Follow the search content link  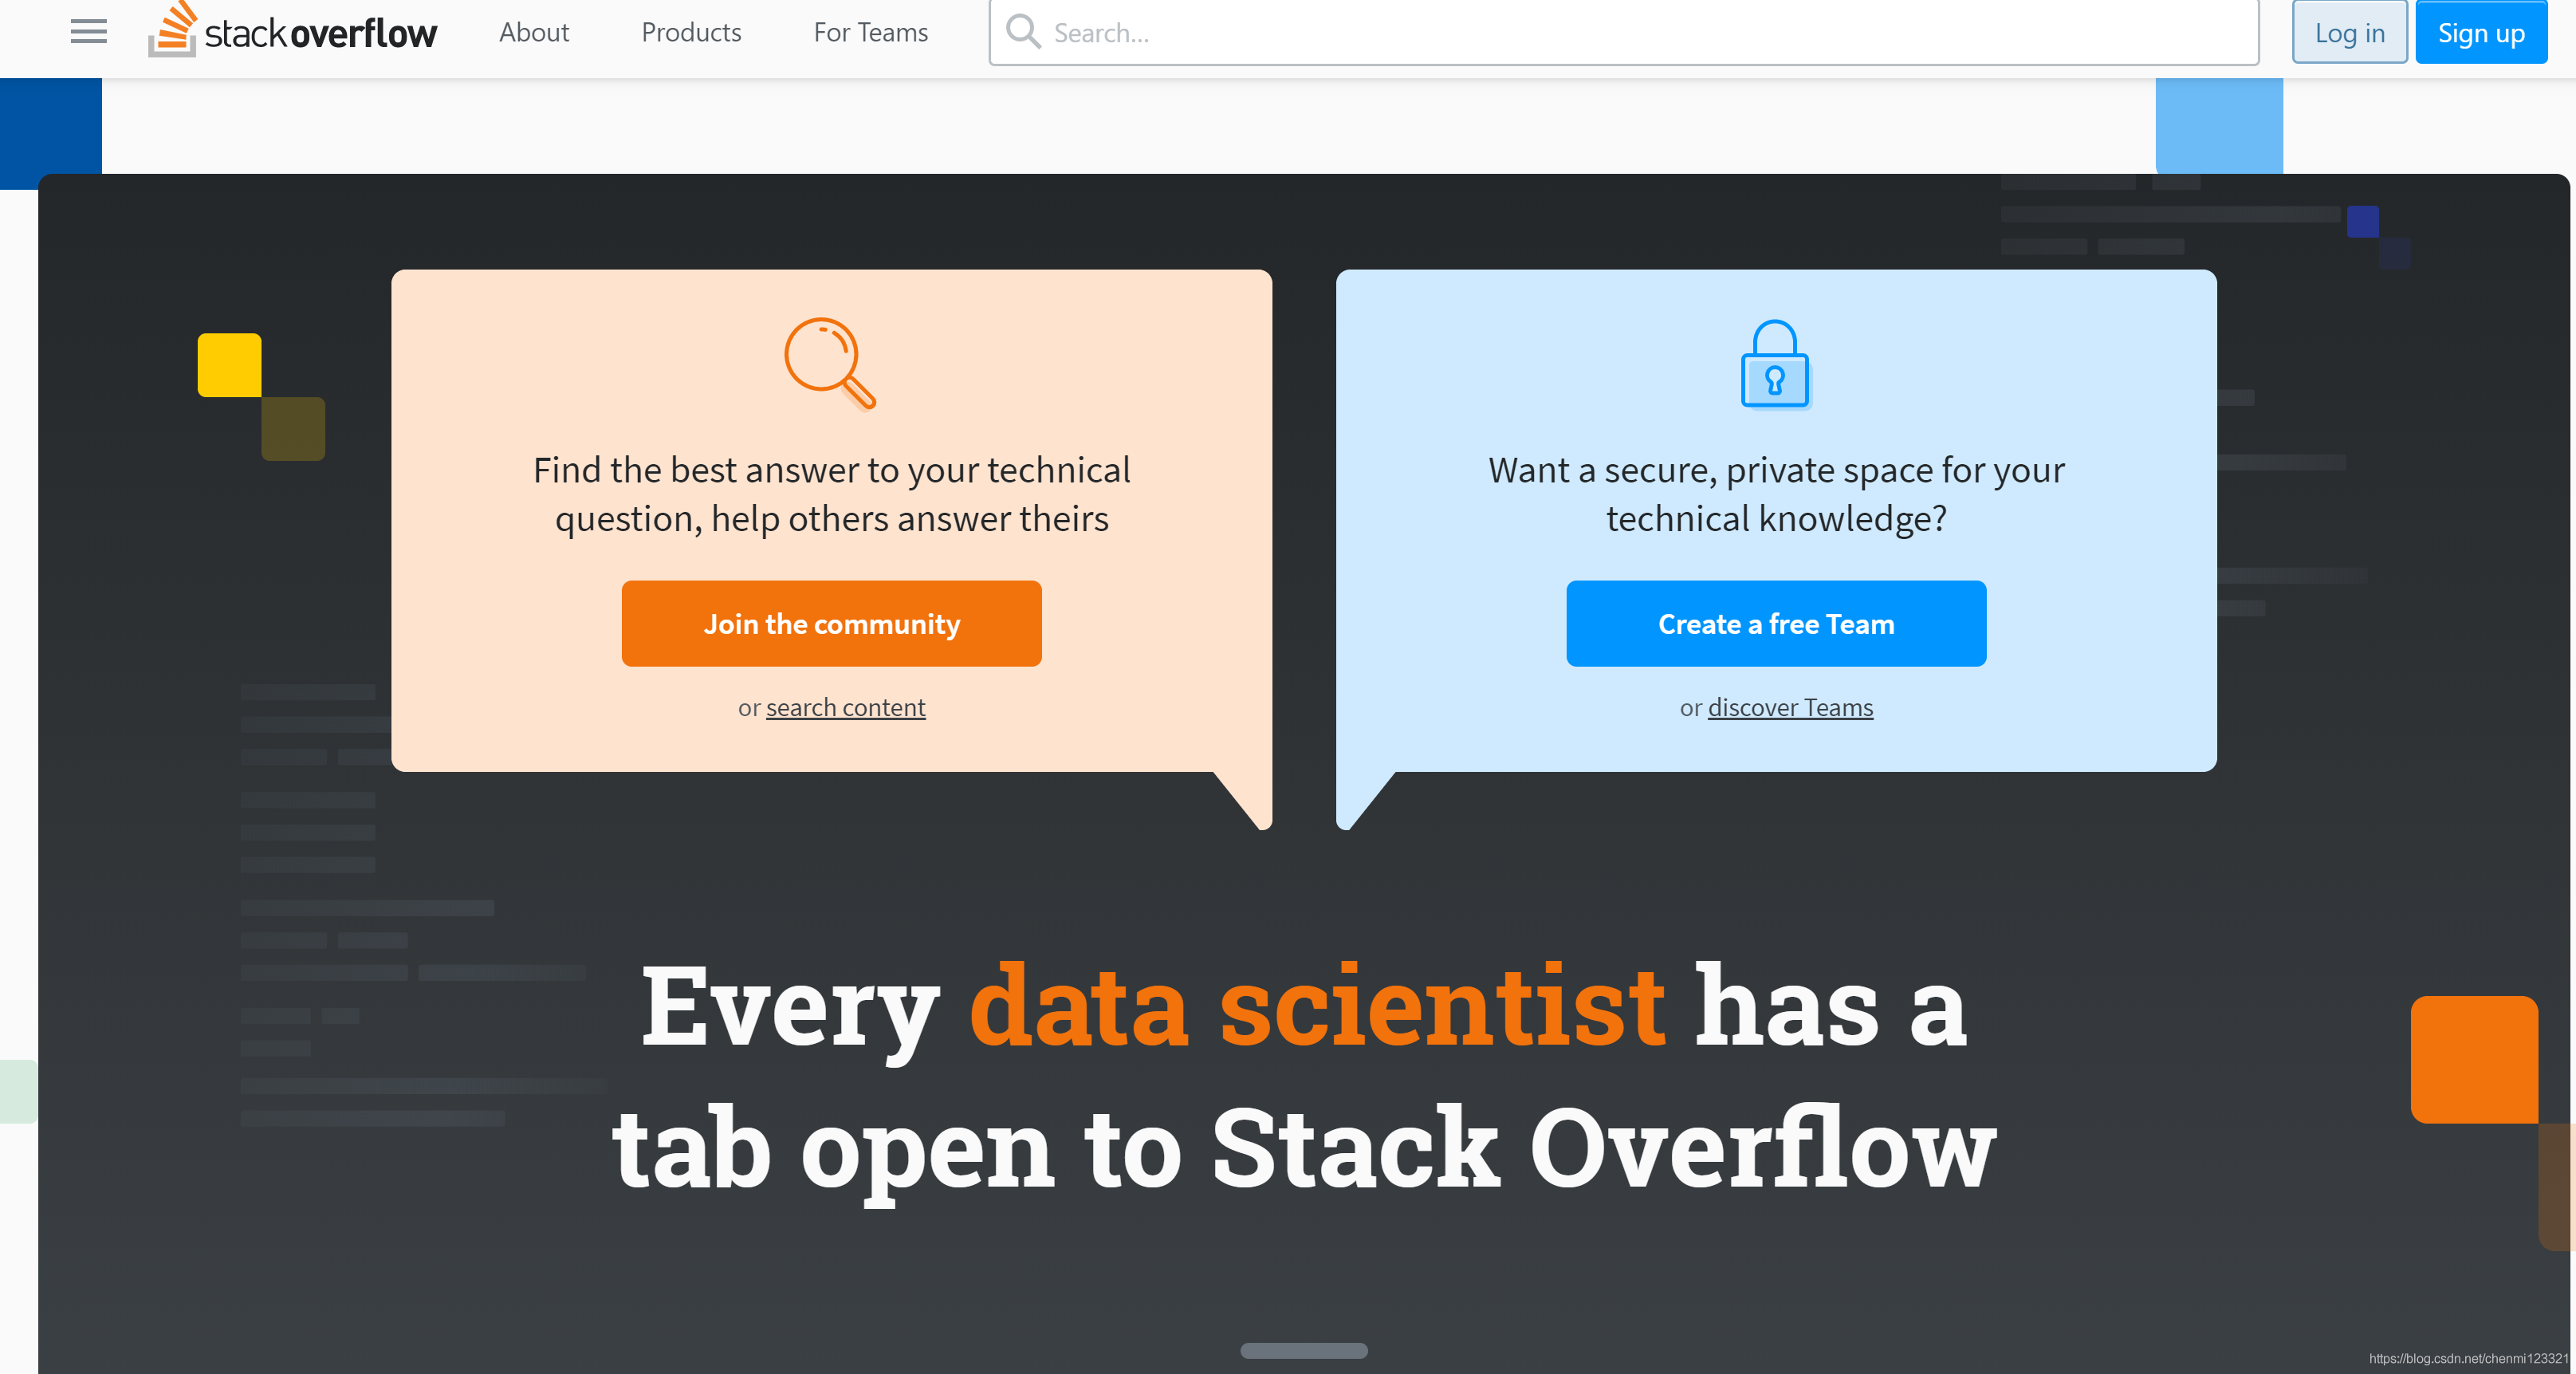pyautogui.click(x=845, y=707)
